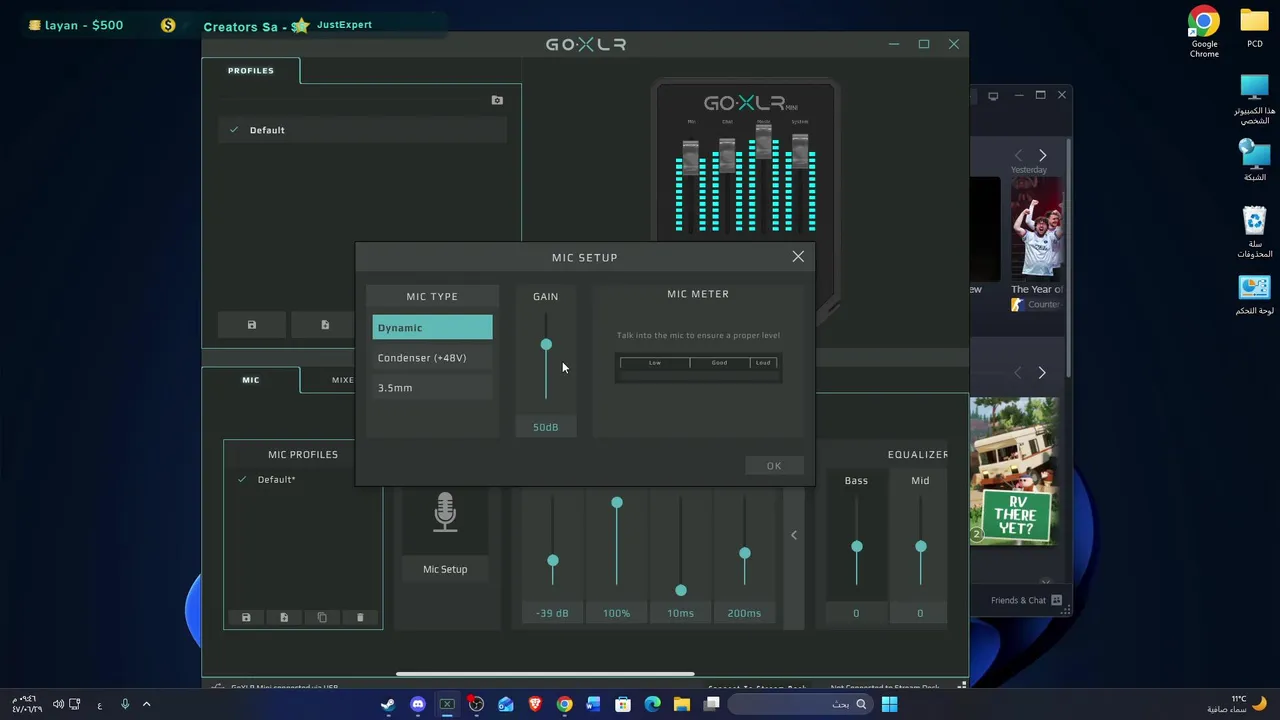1280x720 pixels.
Task: Adjust the mic Gain slider handle
Action: coord(546,345)
